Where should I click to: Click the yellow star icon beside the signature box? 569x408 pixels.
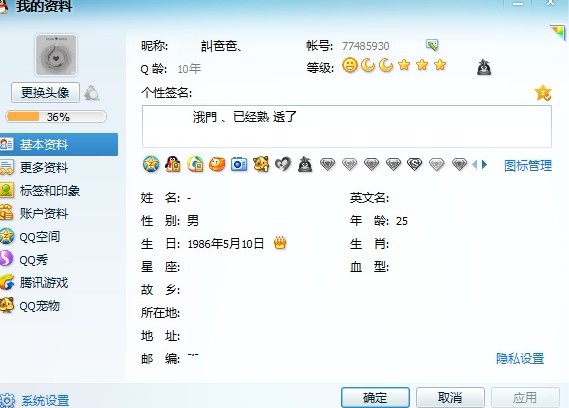coord(543,93)
